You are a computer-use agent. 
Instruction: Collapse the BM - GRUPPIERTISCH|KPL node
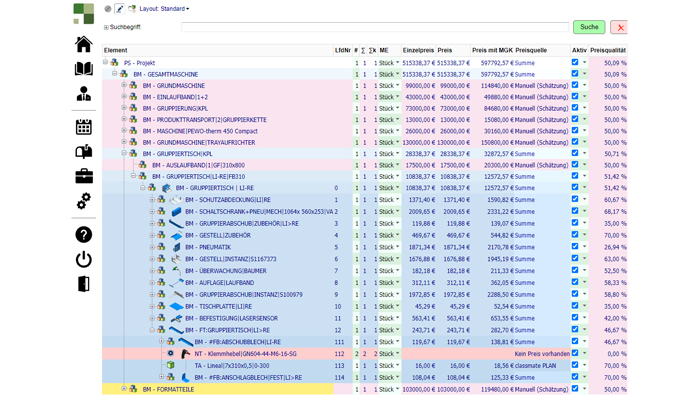pyautogui.click(x=124, y=153)
